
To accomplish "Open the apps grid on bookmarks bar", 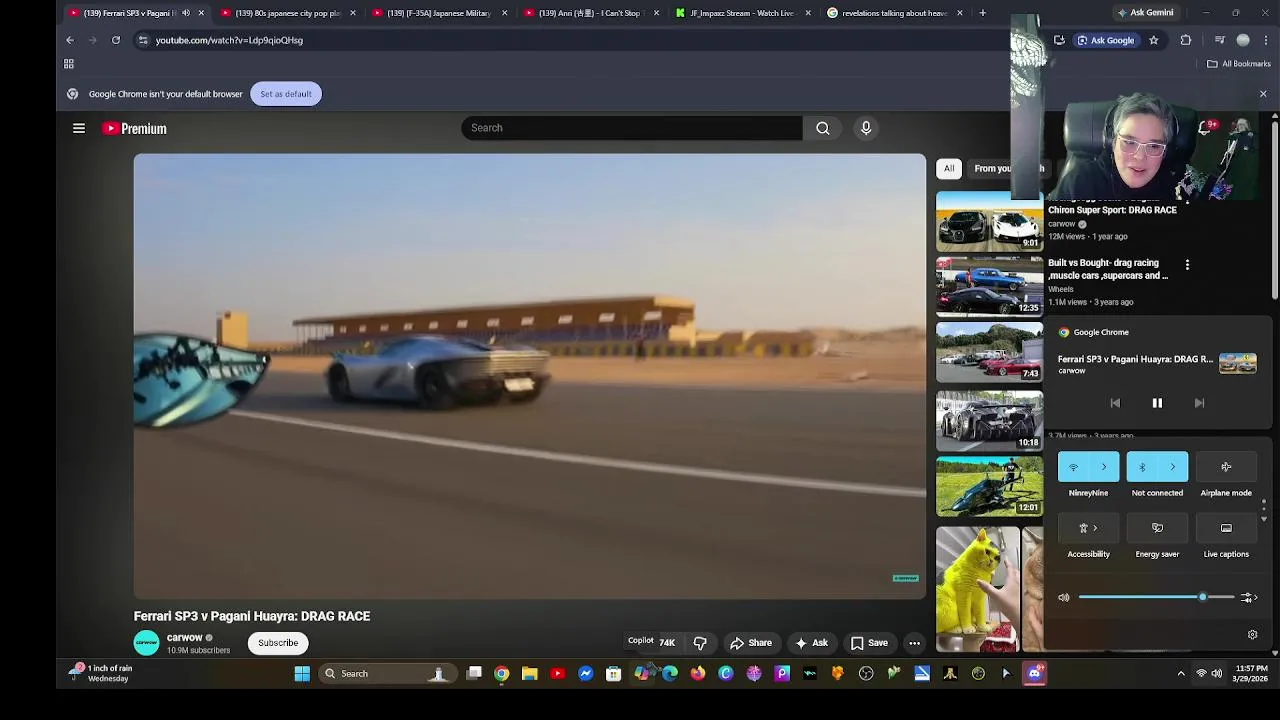I will (69, 64).
